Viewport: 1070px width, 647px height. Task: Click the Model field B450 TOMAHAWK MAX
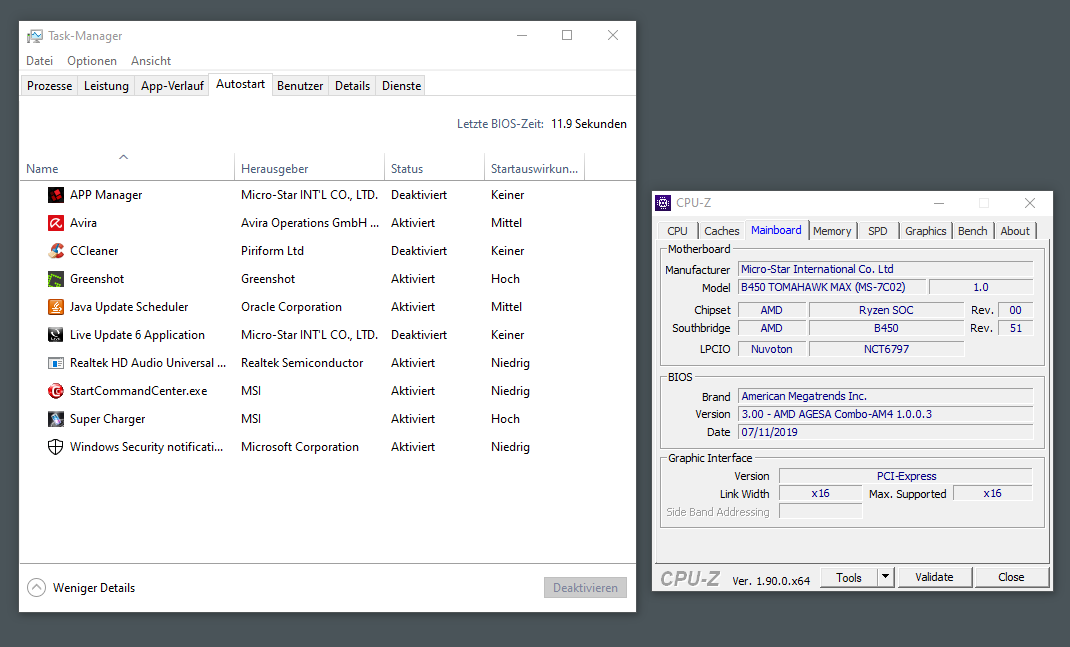[832, 287]
